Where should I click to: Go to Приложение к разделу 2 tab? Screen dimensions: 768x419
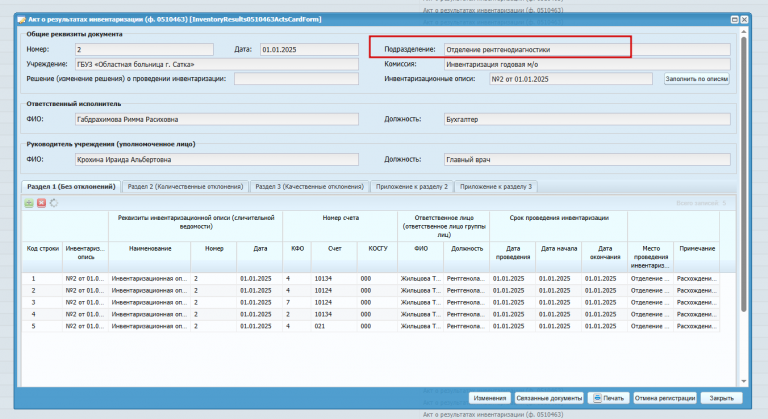point(412,187)
